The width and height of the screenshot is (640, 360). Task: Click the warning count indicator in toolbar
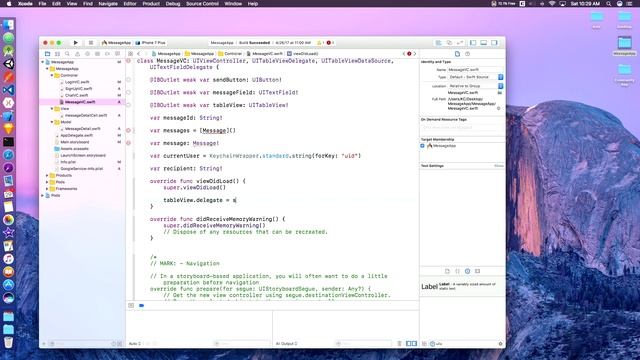pyautogui.click(x=321, y=43)
